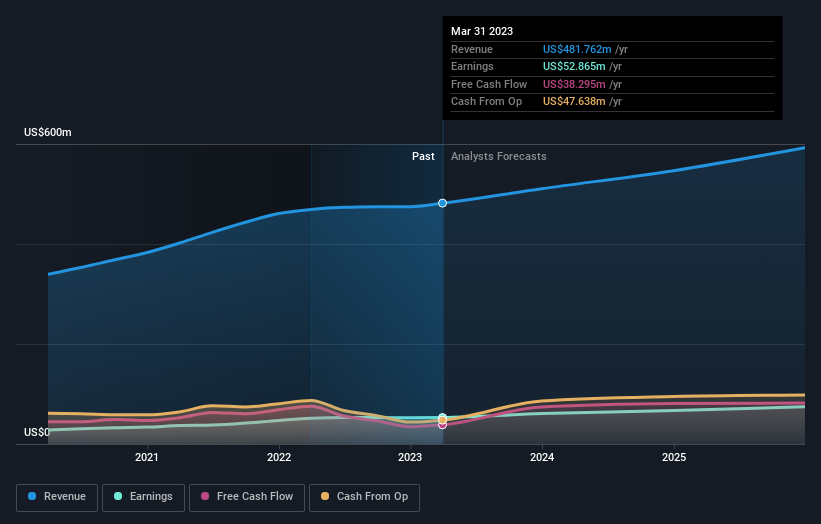Click the 2024 axis label

(542, 457)
